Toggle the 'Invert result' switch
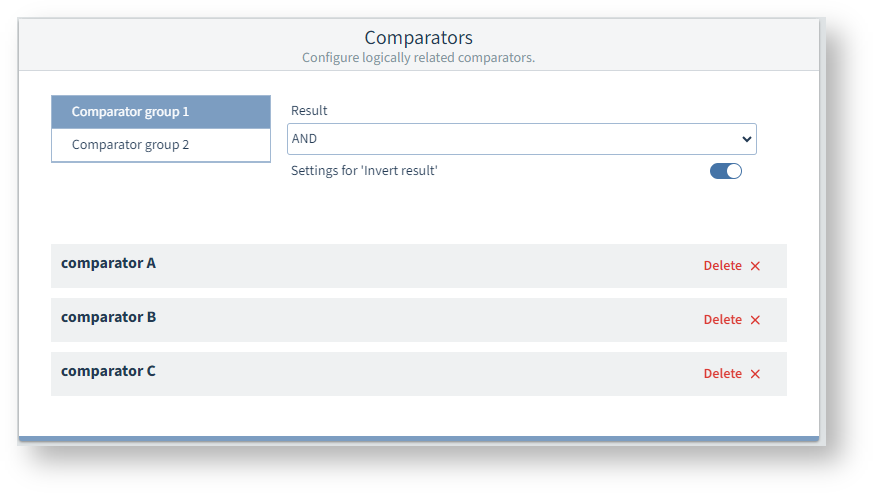 coord(726,171)
